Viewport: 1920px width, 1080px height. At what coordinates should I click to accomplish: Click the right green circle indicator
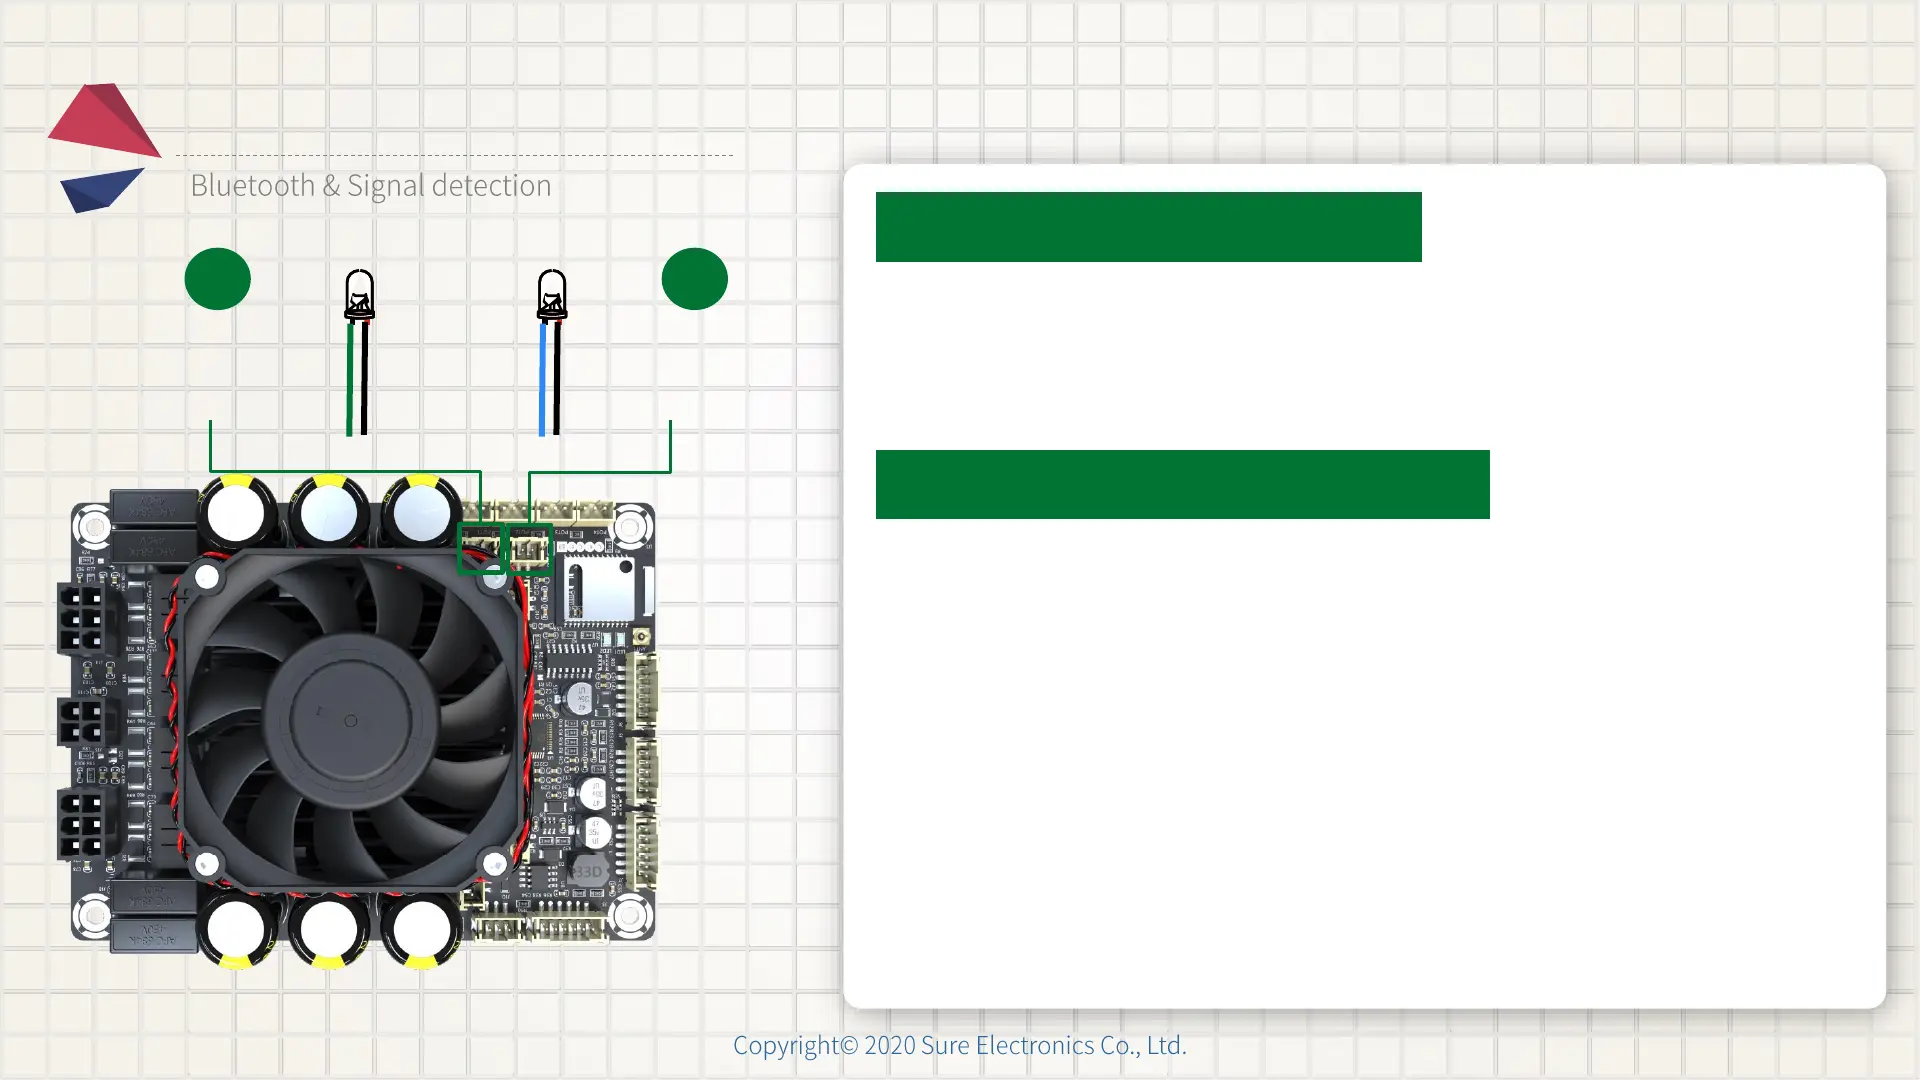pos(694,279)
